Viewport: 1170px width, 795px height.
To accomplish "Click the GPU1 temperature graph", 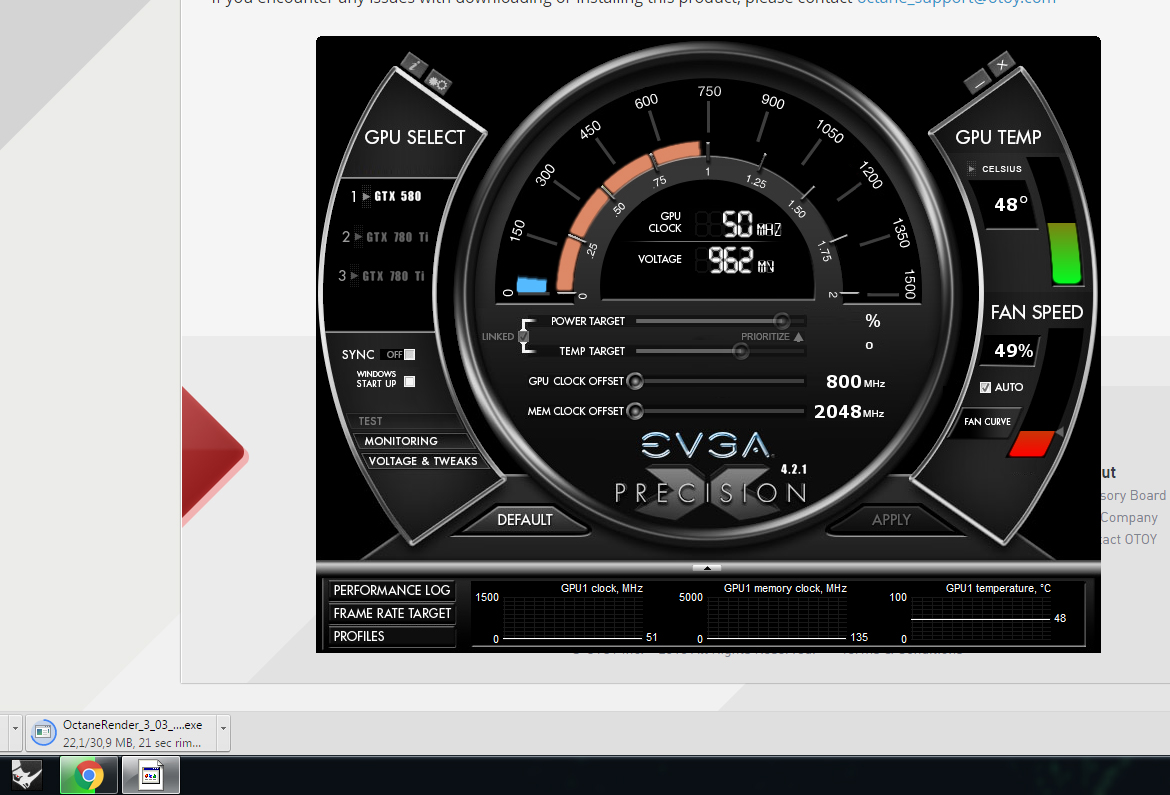I will 980,620.
